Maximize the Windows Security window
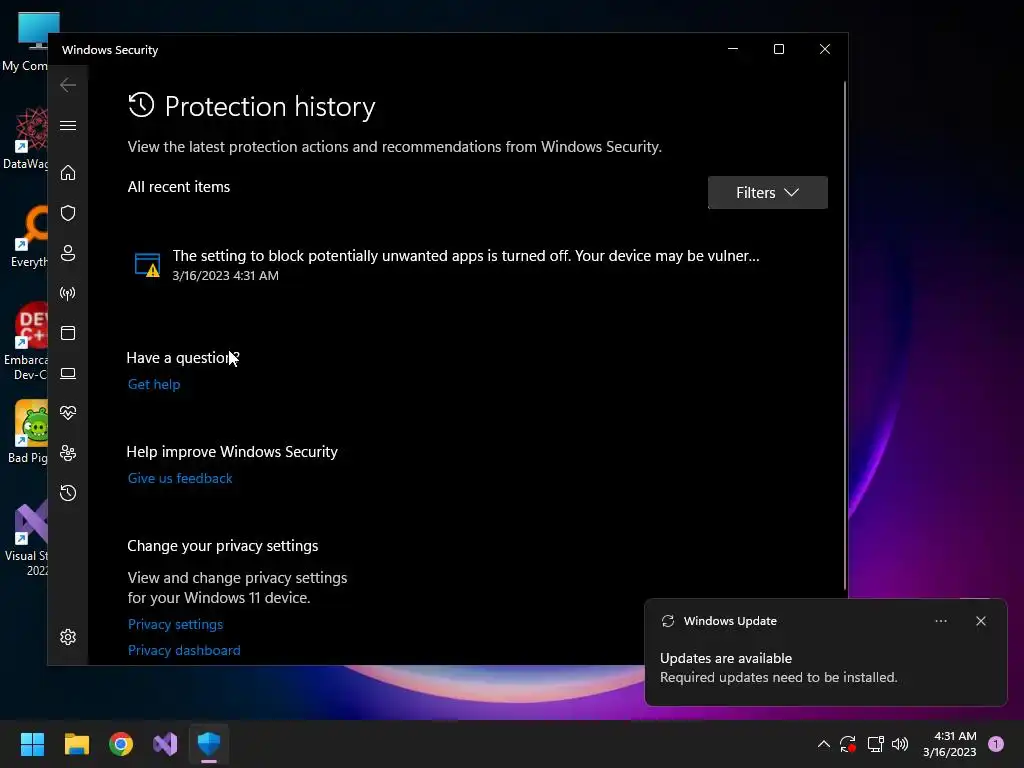The image size is (1024, 768). pos(778,50)
